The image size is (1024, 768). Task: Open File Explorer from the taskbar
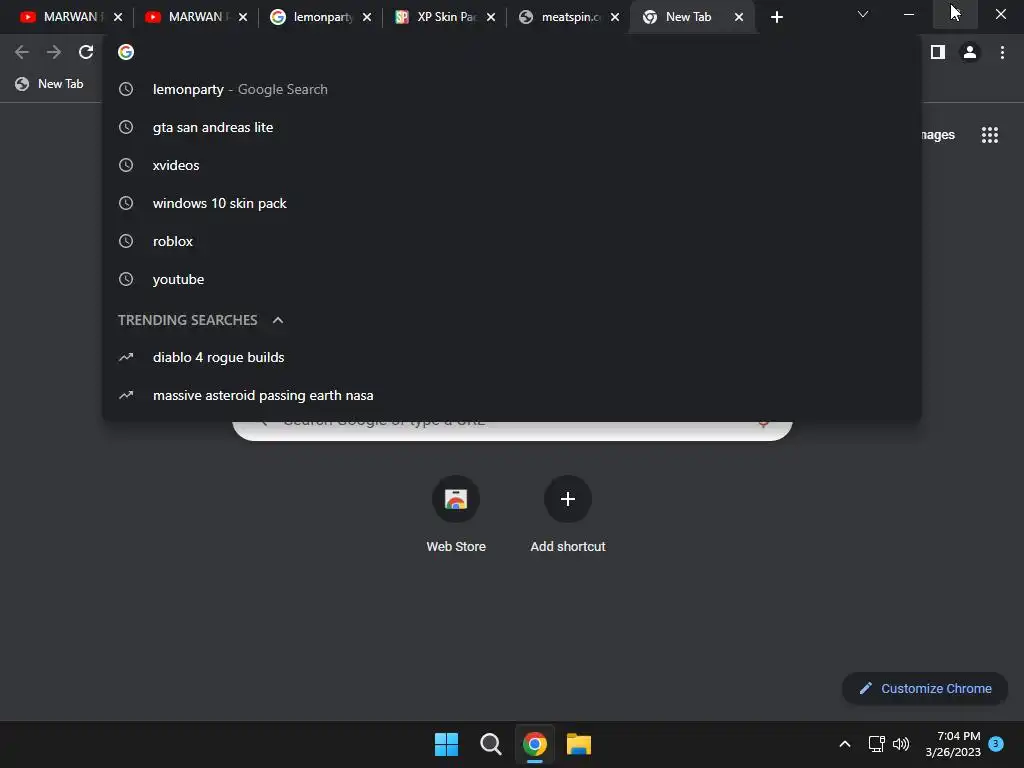[579, 744]
